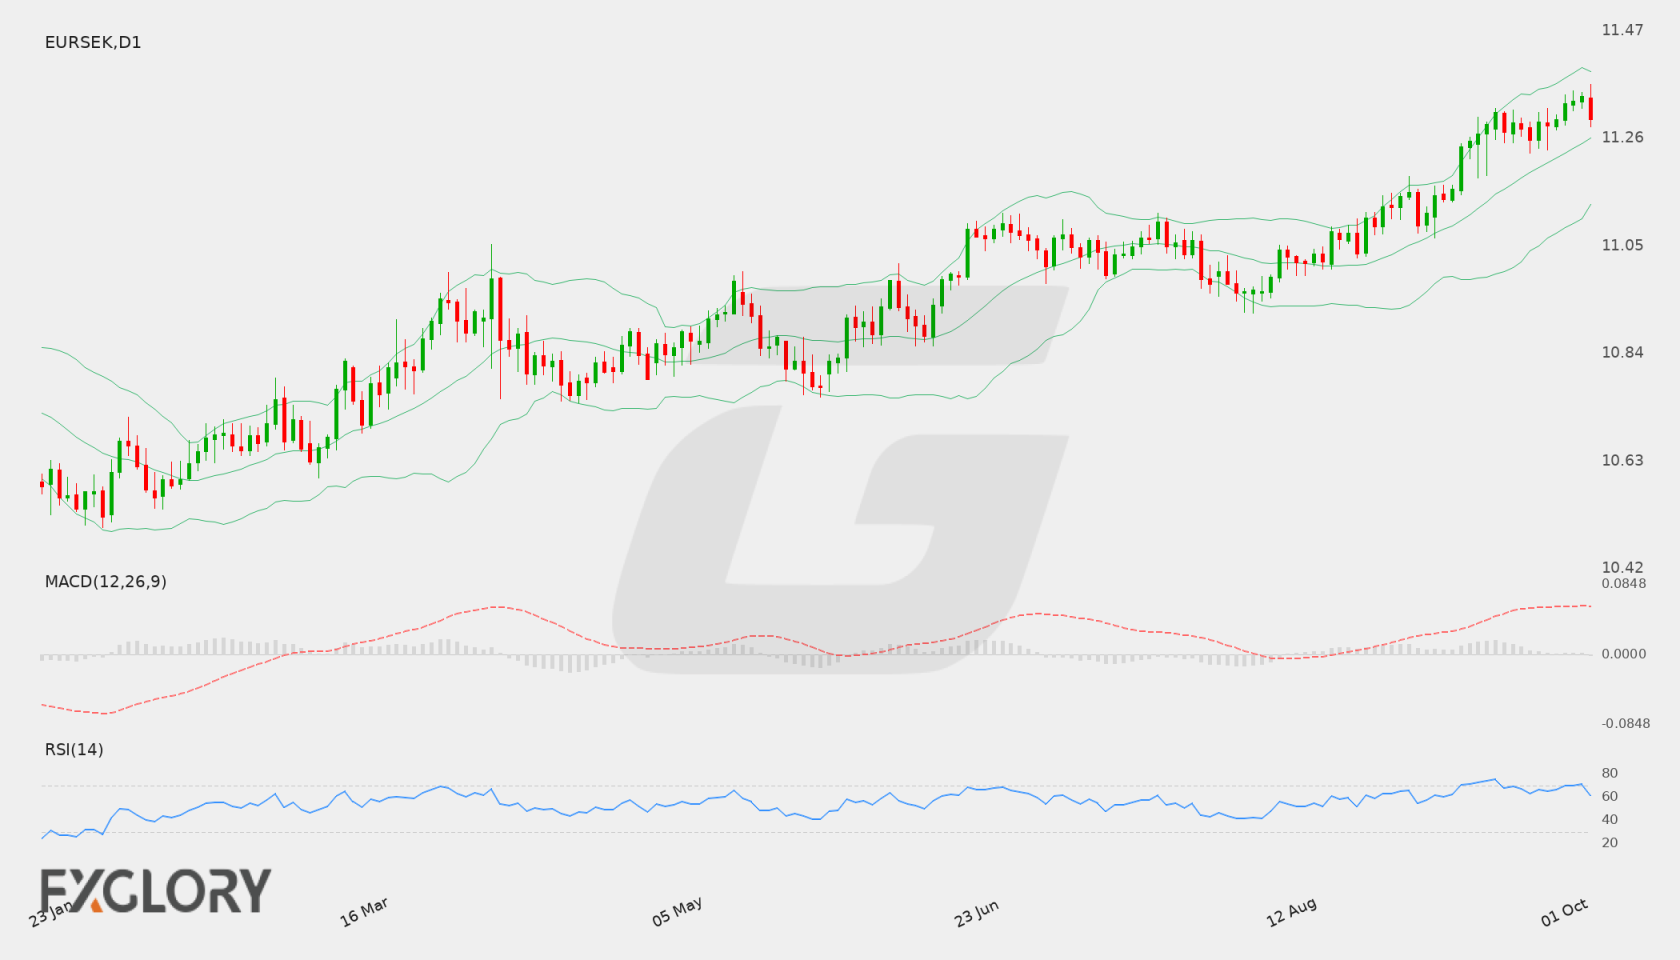This screenshot has width=1680, height=960.
Task: Click the 11.05 price axis label
Action: pyautogui.click(x=1622, y=245)
